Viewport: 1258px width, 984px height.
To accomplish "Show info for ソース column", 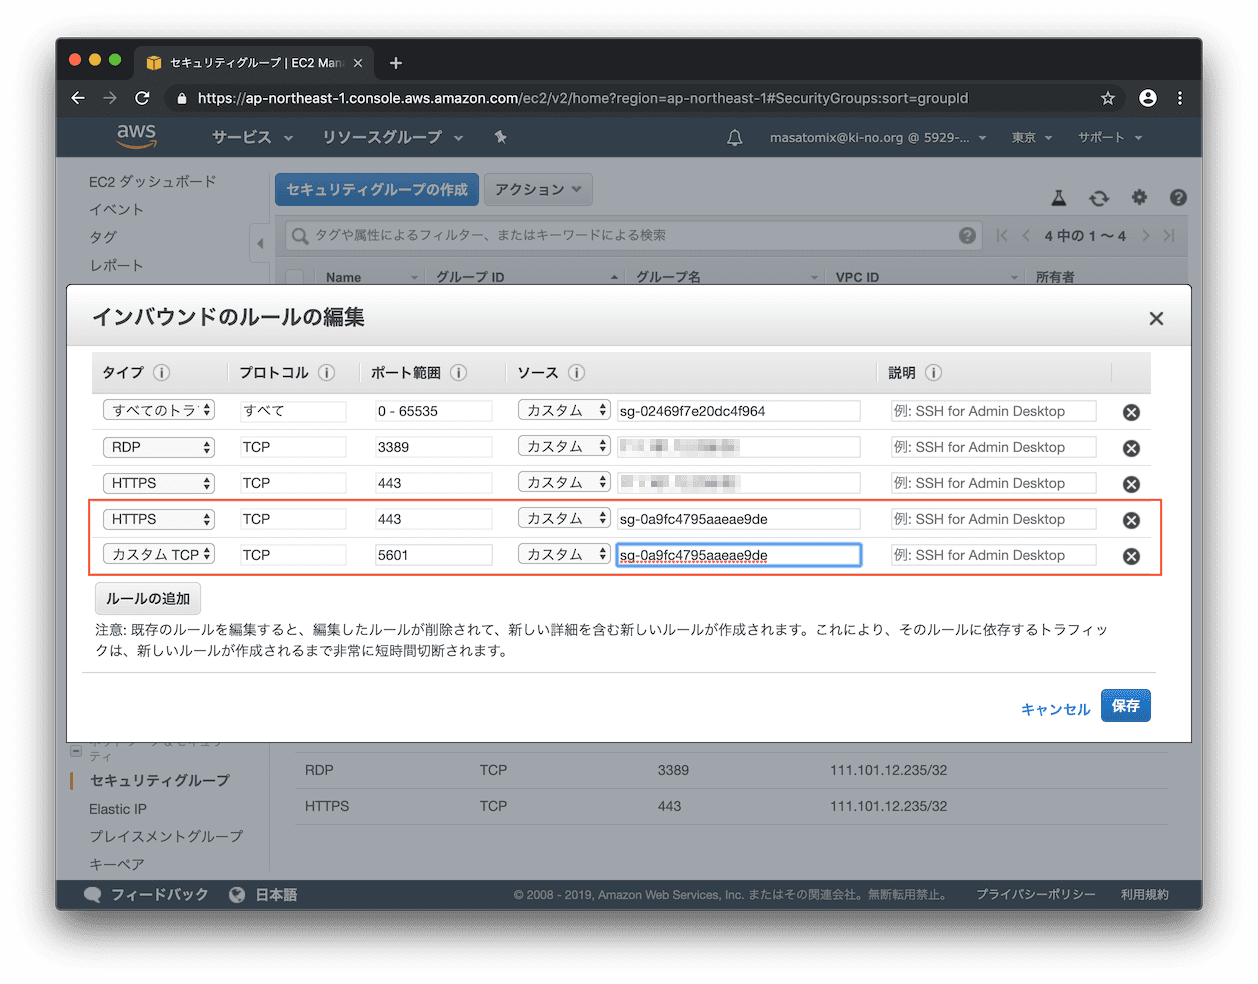I will (576, 372).
